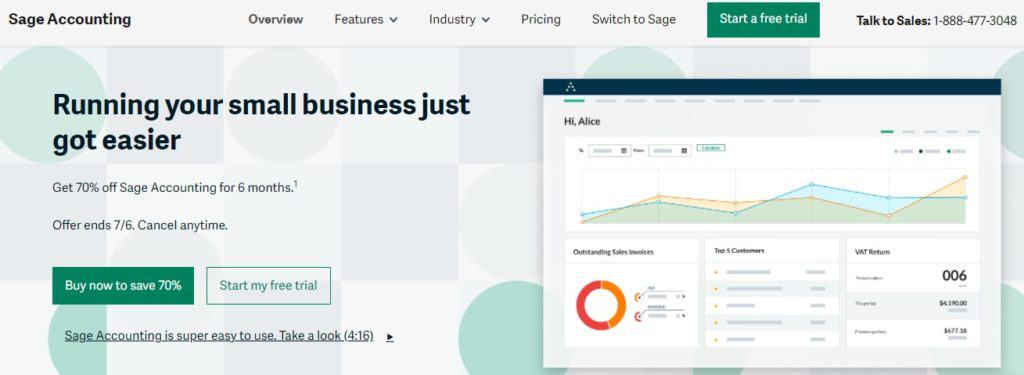Click the donut chart in Outstanding Sales Invoices
This screenshot has width=1024, height=375.
(601, 305)
